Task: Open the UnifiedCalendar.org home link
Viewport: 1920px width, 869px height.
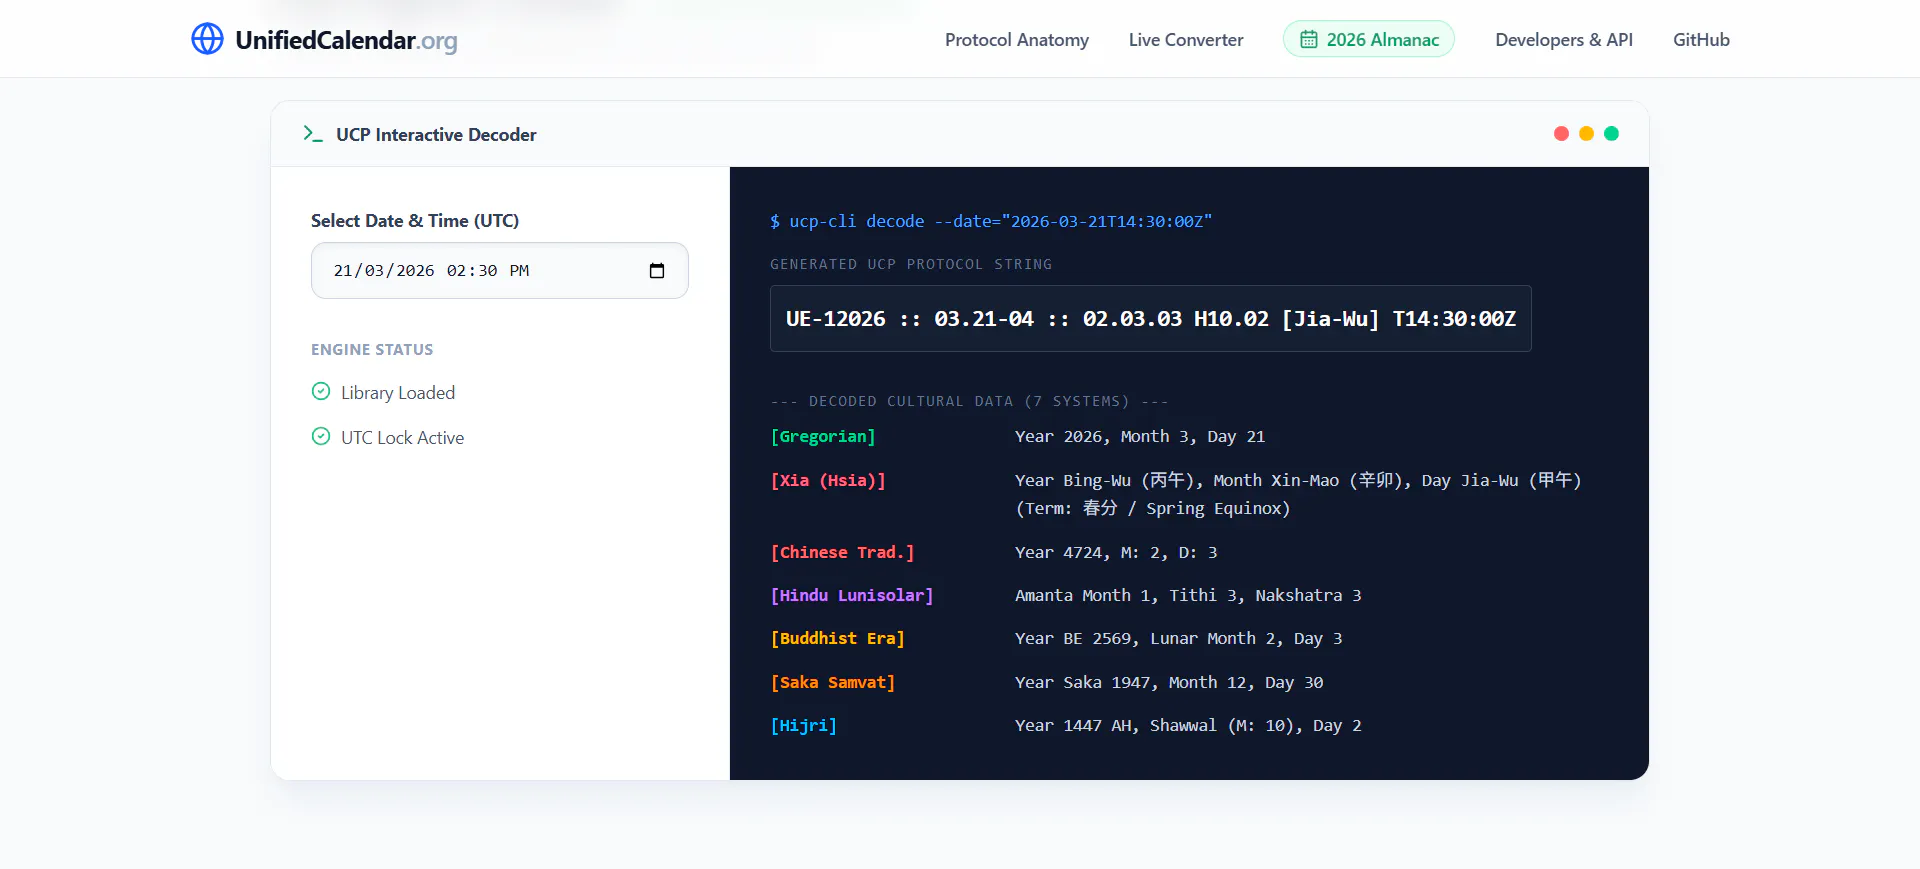Action: coord(324,40)
